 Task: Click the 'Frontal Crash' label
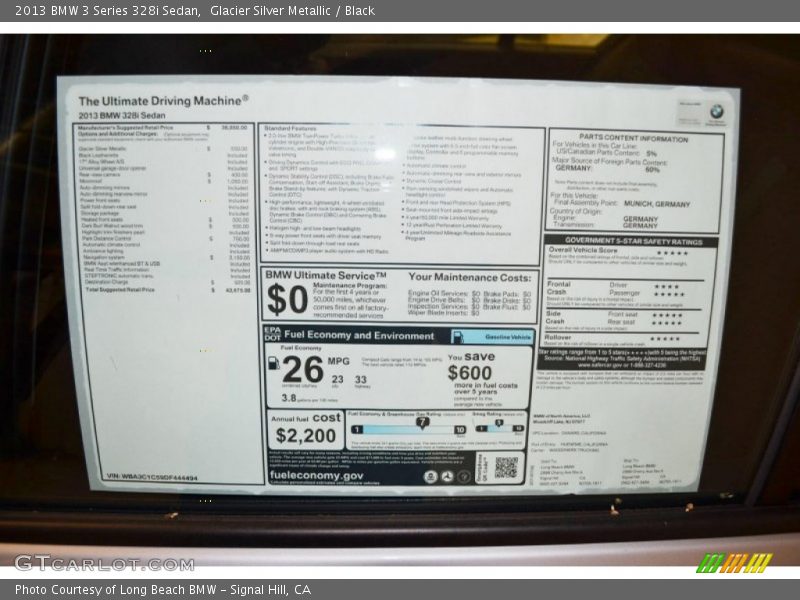pyautogui.click(x=558, y=288)
